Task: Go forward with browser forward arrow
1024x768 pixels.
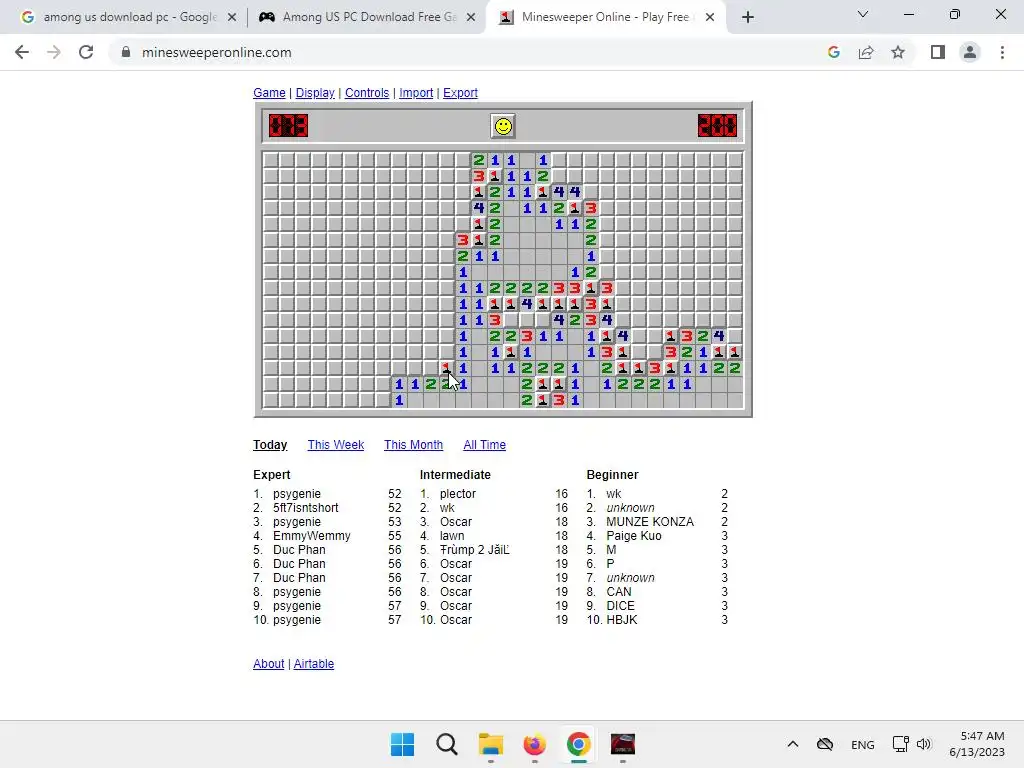Action: [x=54, y=52]
